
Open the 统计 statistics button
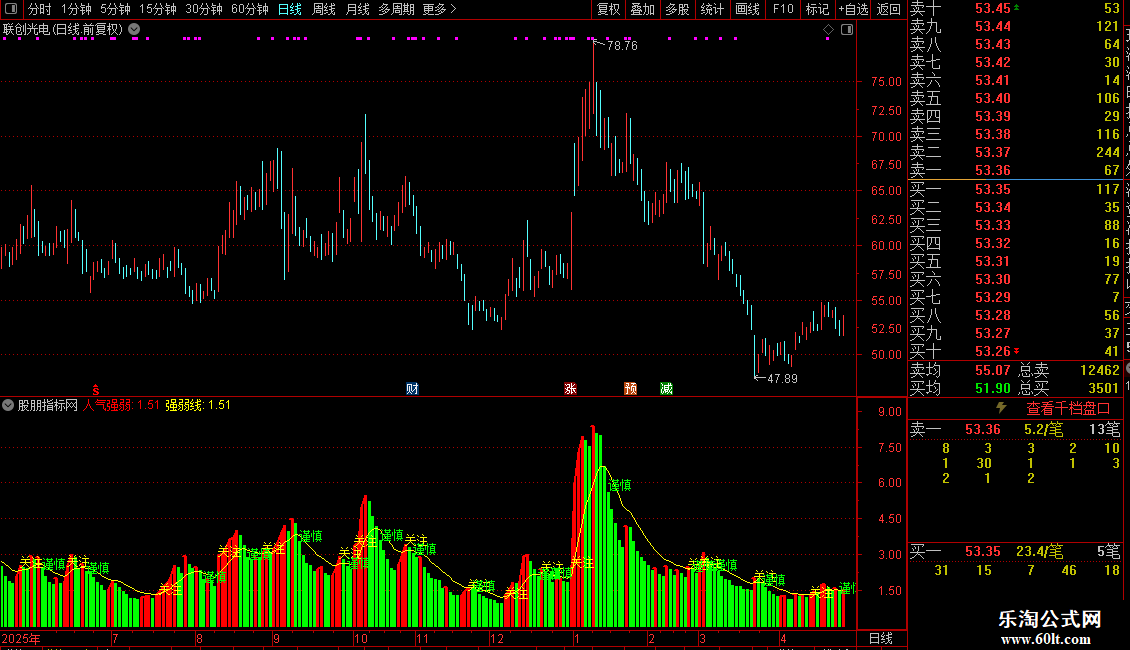712,9
